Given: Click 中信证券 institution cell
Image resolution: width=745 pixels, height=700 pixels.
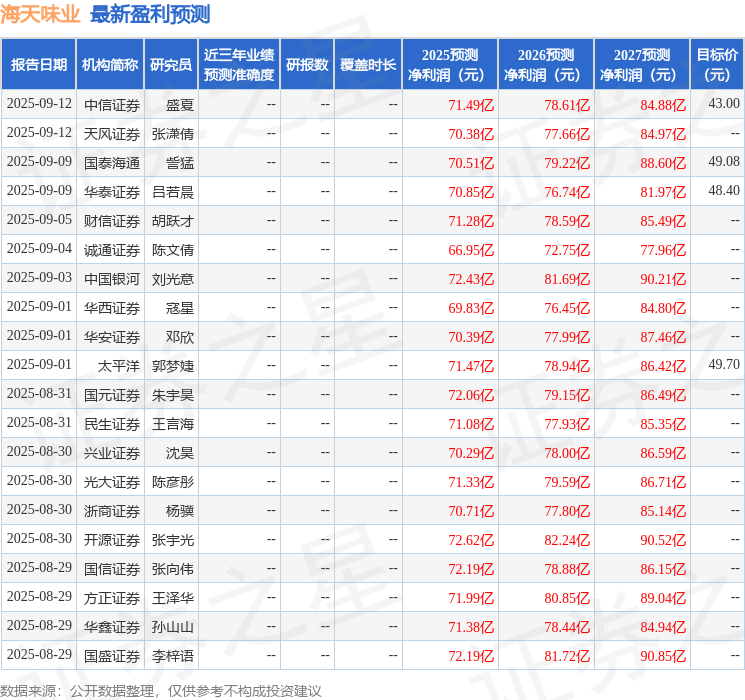Looking at the screenshot, I should pos(112,105).
